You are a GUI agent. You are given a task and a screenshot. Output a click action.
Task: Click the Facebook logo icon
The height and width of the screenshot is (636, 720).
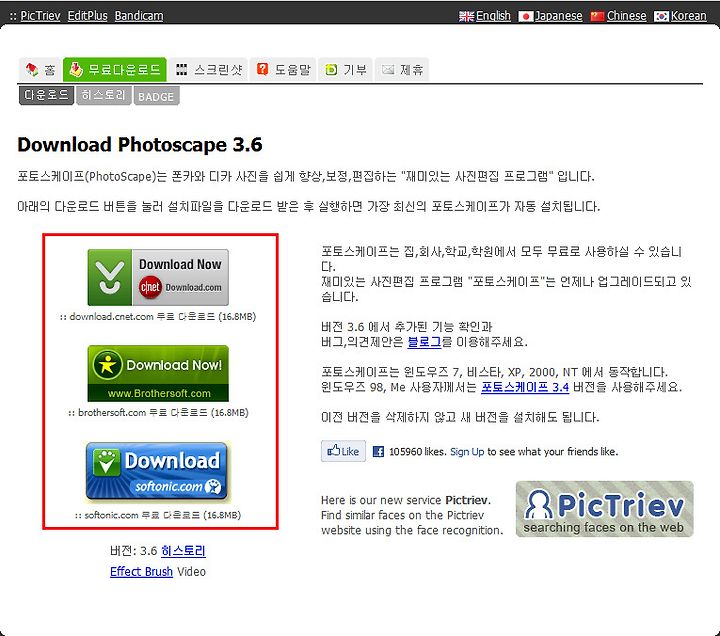[378, 452]
